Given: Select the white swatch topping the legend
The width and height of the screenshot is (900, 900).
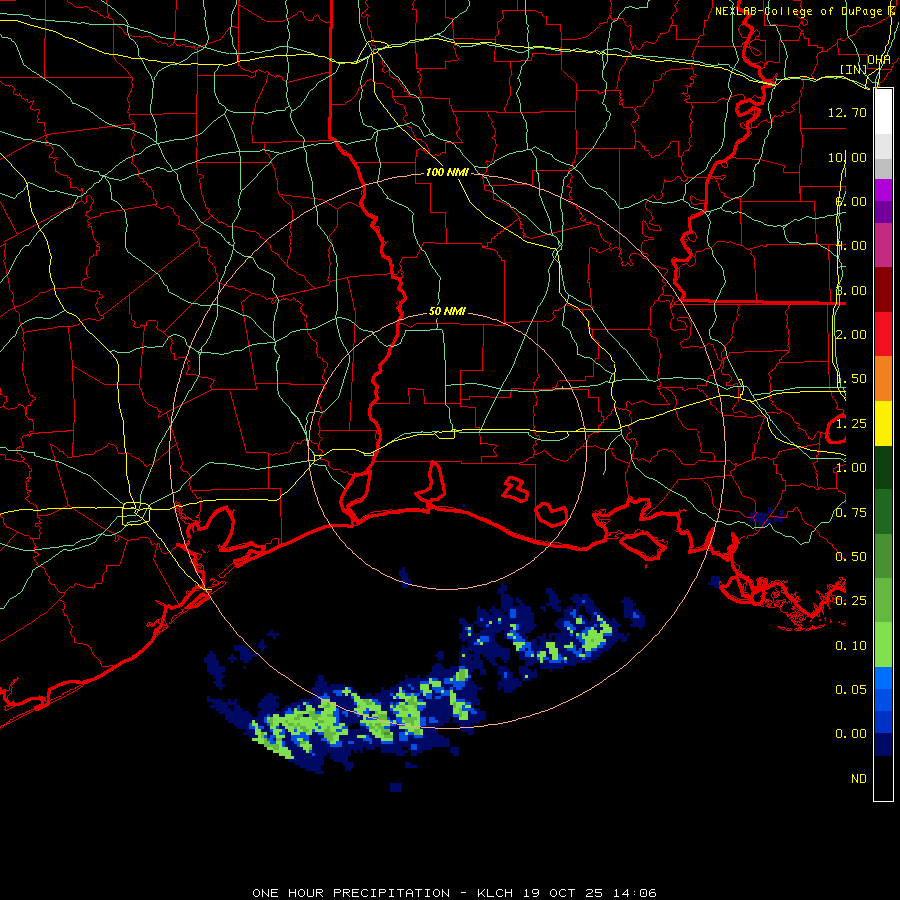Looking at the screenshot, I should coord(883,112).
